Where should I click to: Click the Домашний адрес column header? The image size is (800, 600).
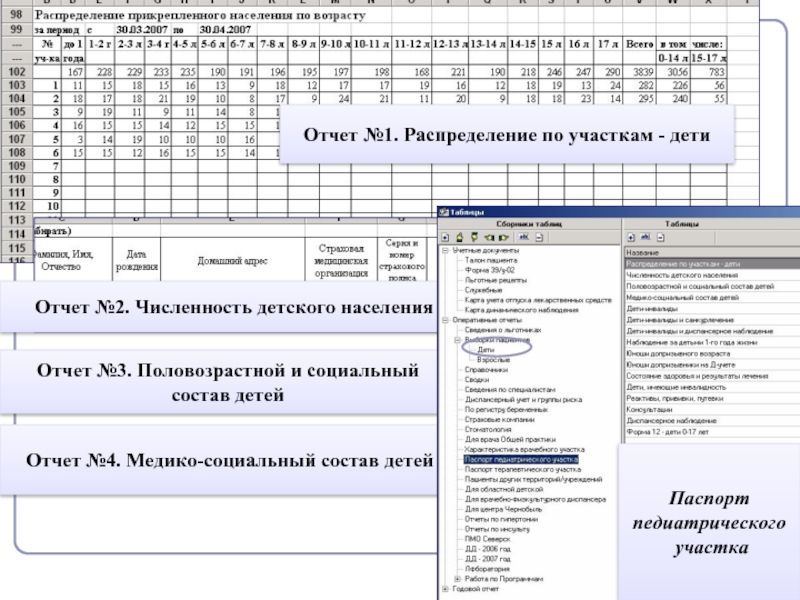tap(233, 261)
